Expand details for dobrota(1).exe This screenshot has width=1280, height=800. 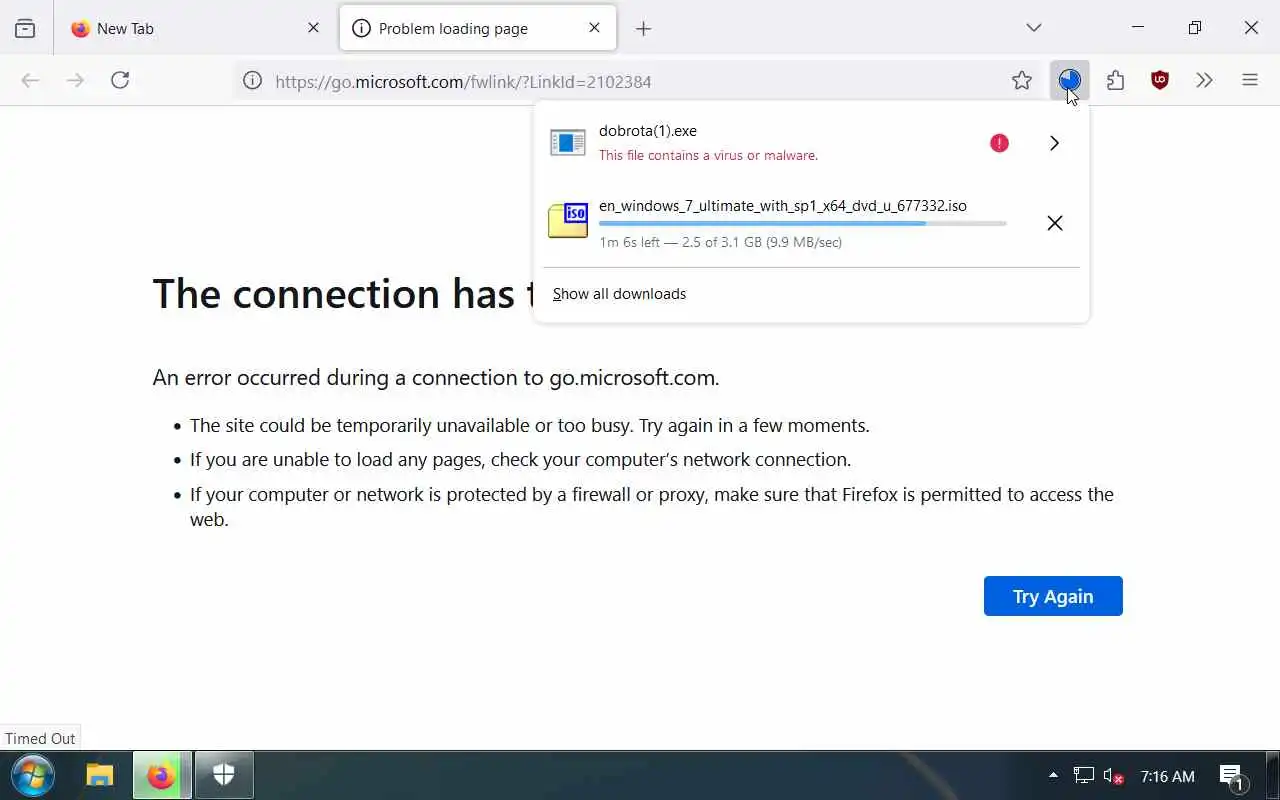[1054, 143]
